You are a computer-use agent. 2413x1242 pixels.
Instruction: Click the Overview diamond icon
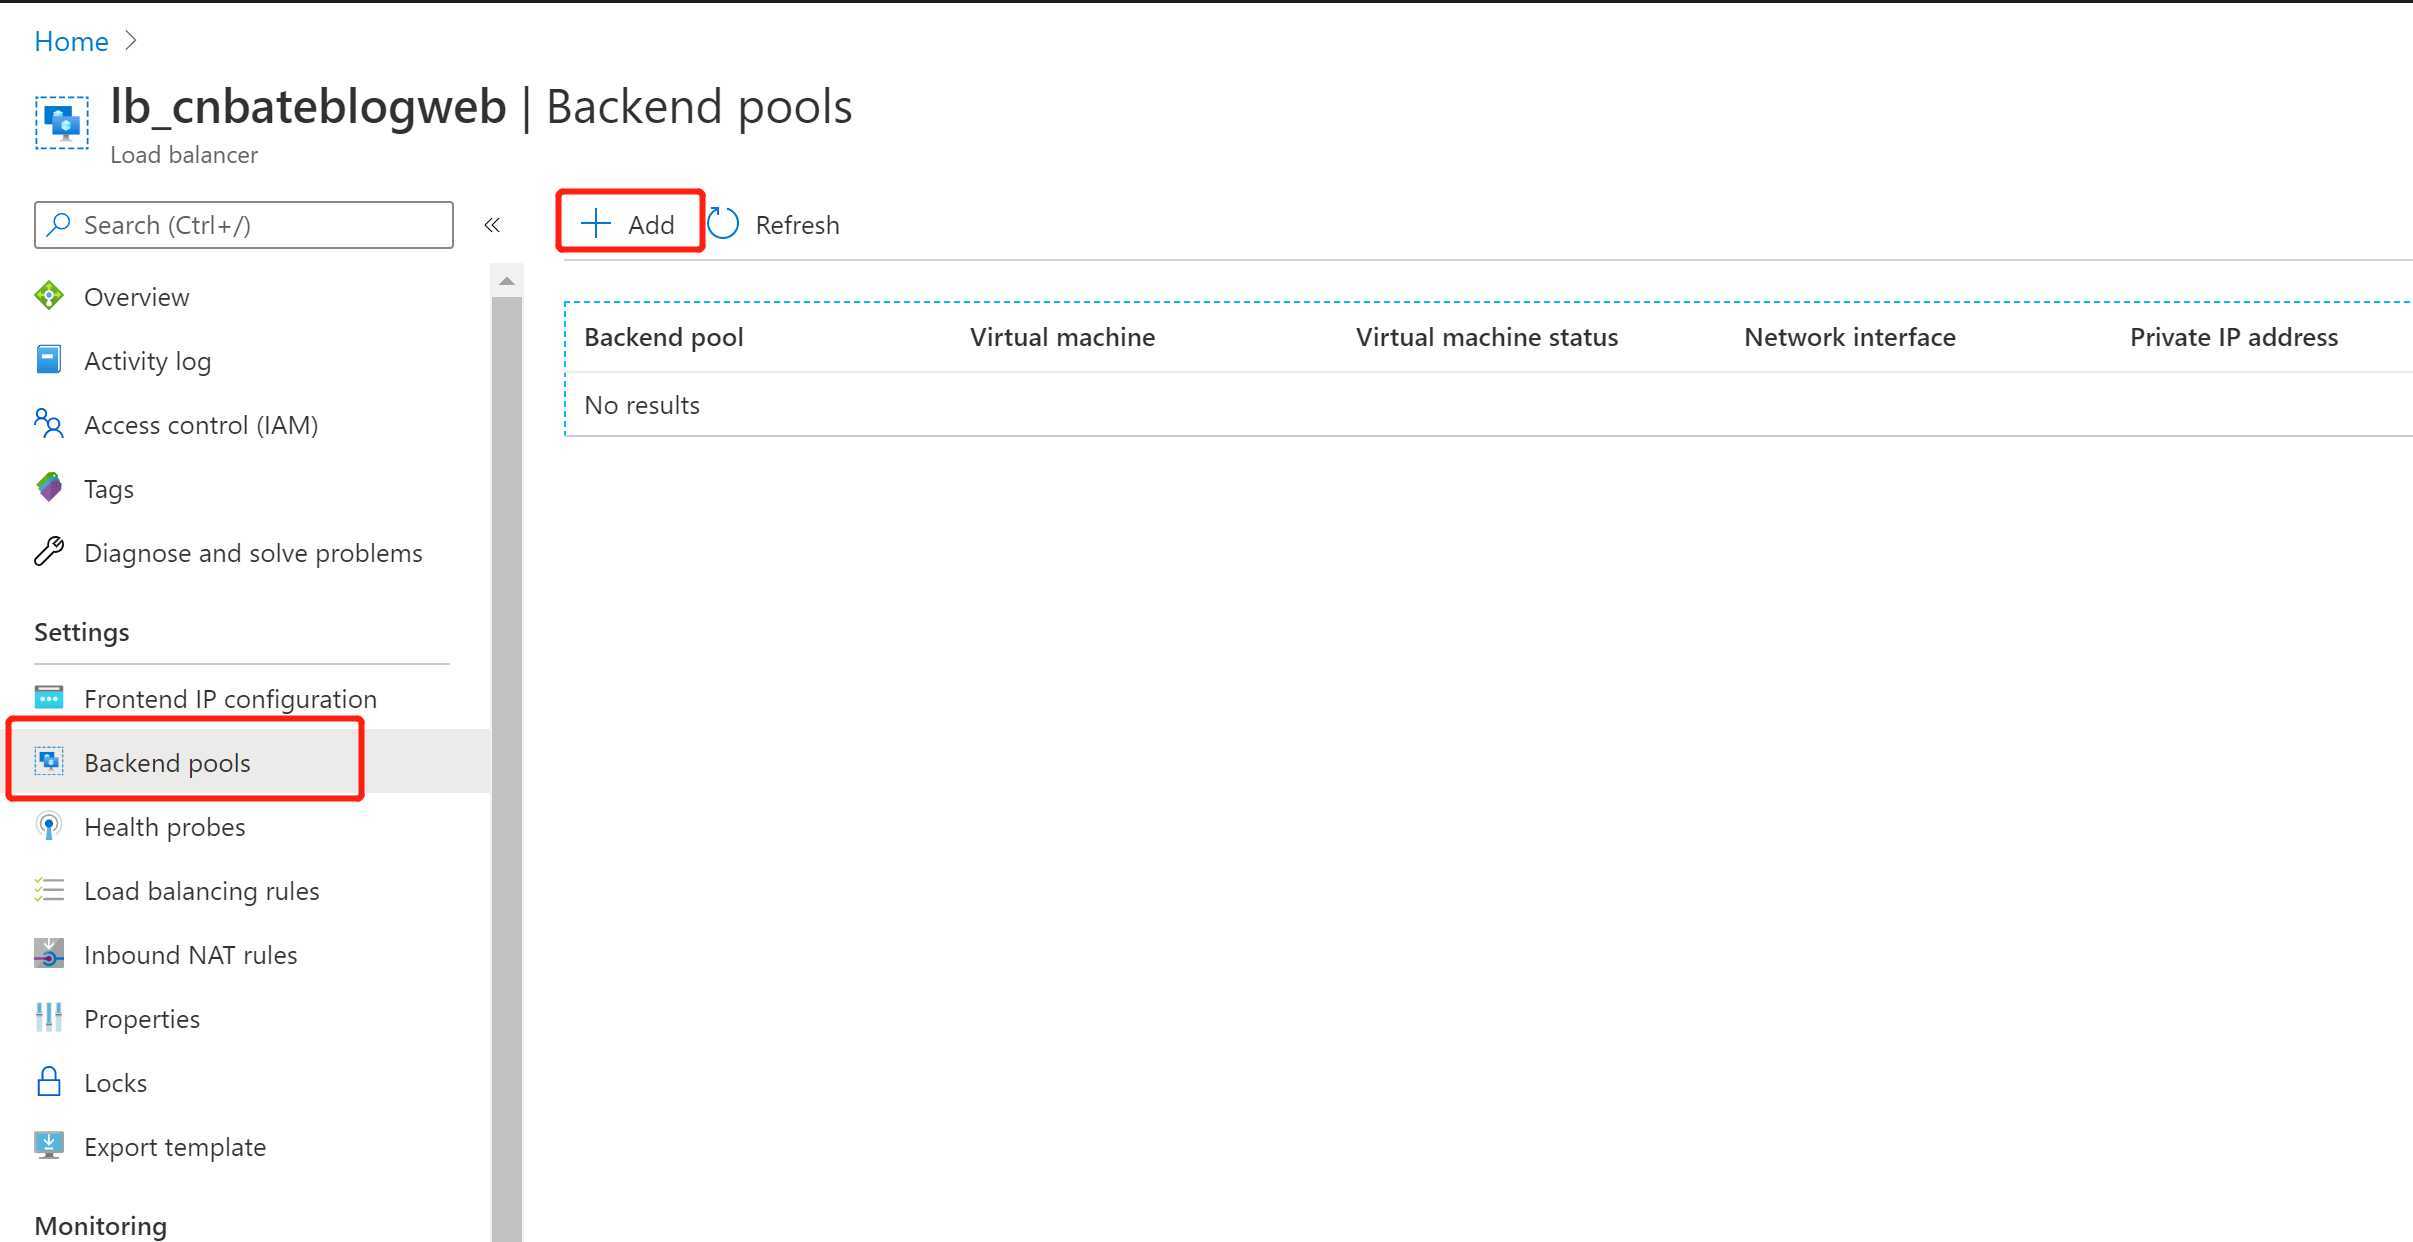click(49, 296)
